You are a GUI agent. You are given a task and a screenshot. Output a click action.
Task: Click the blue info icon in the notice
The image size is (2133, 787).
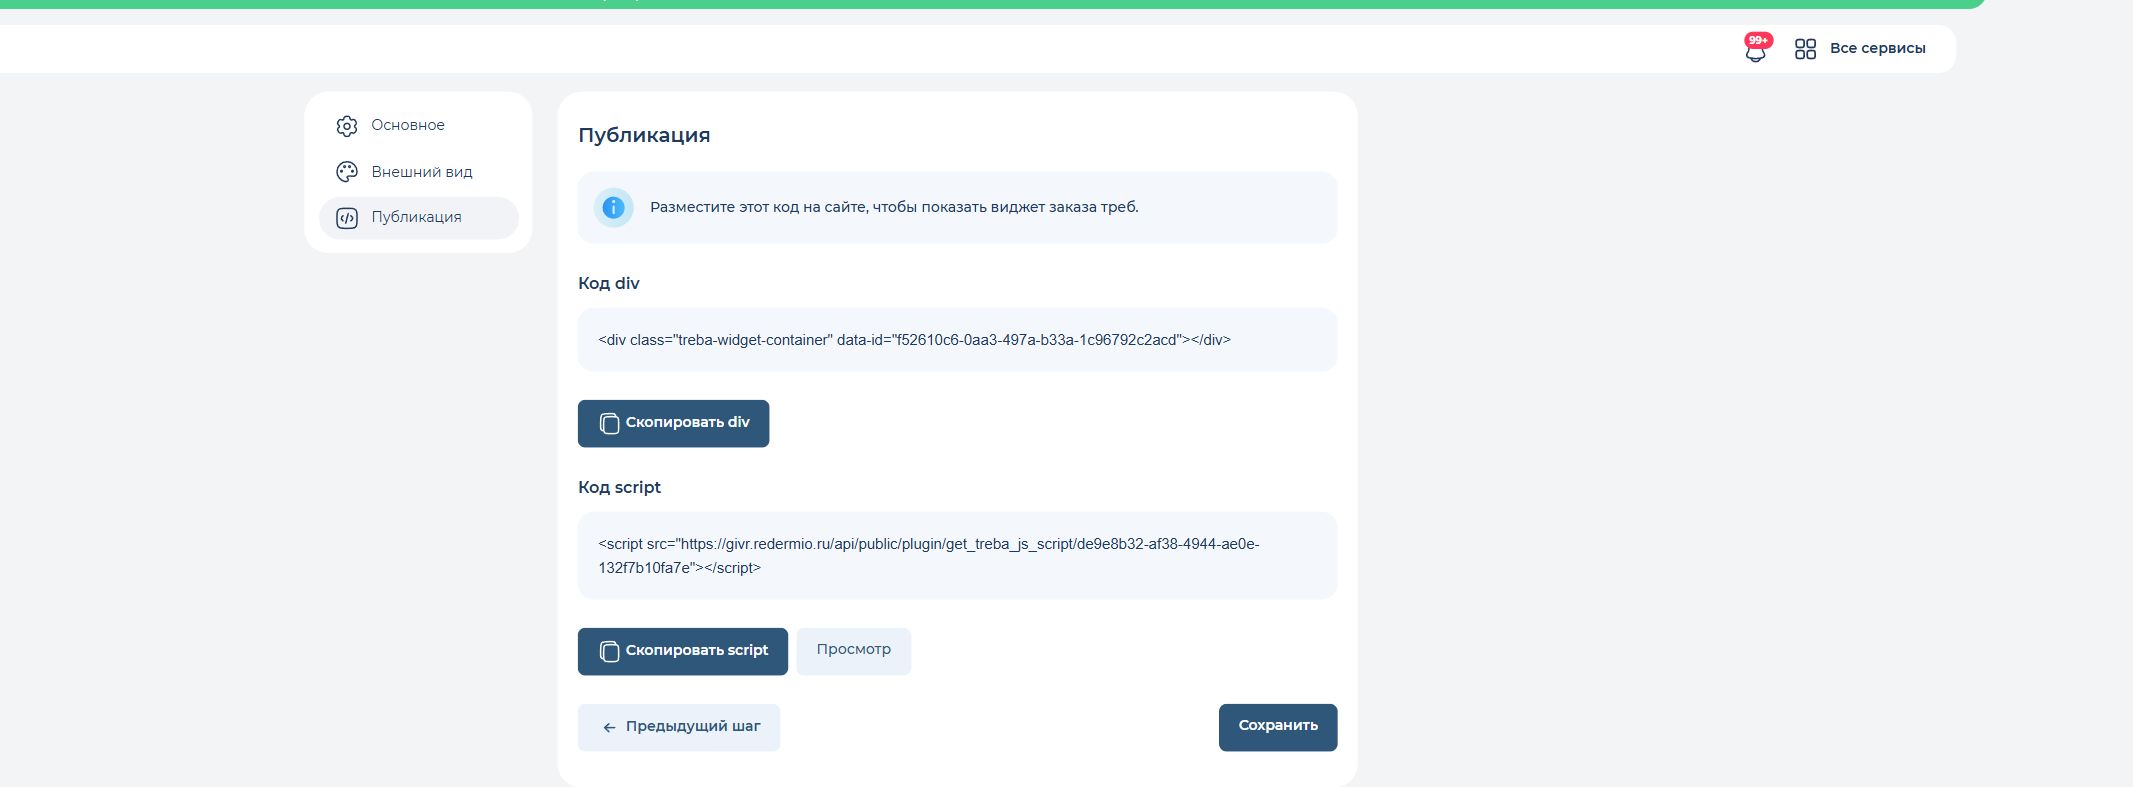pyautogui.click(x=614, y=208)
